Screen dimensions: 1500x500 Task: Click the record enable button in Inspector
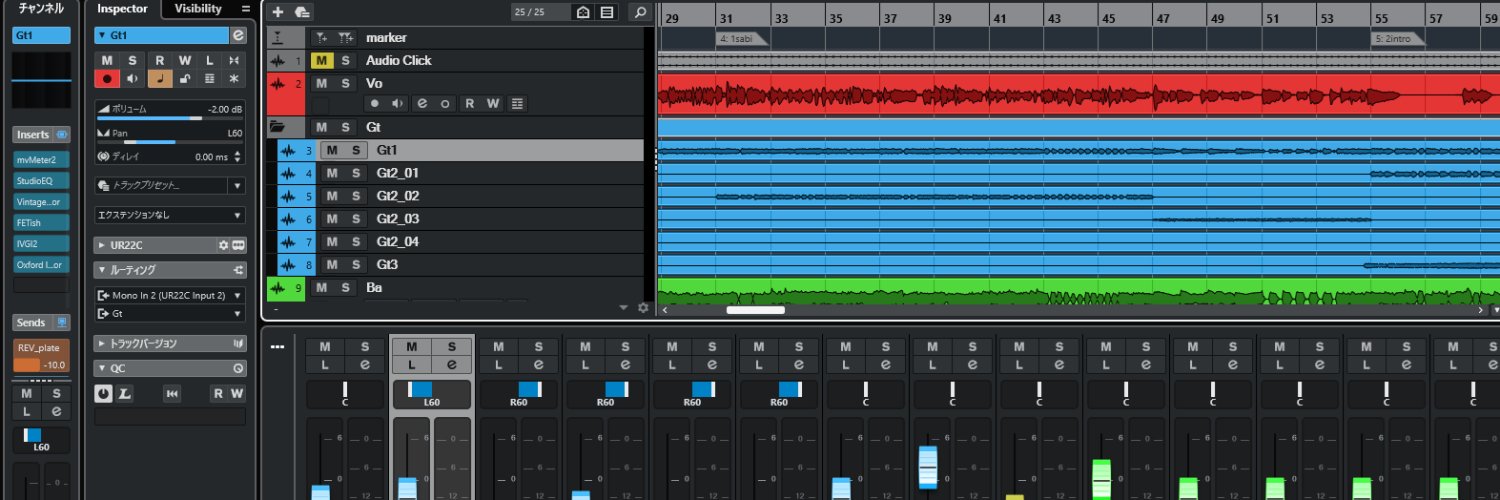tap(107, 78)
